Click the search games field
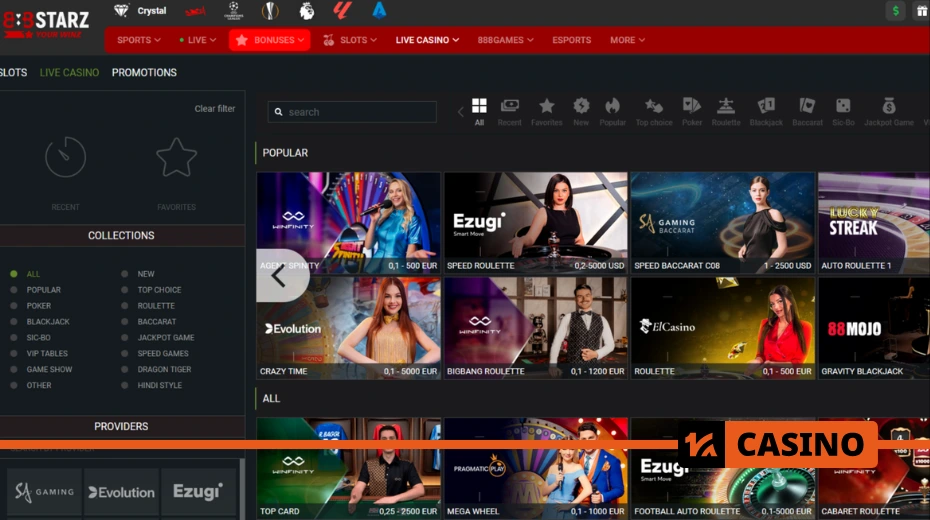Viewport: 930px width, 520px height. [352, 111]
